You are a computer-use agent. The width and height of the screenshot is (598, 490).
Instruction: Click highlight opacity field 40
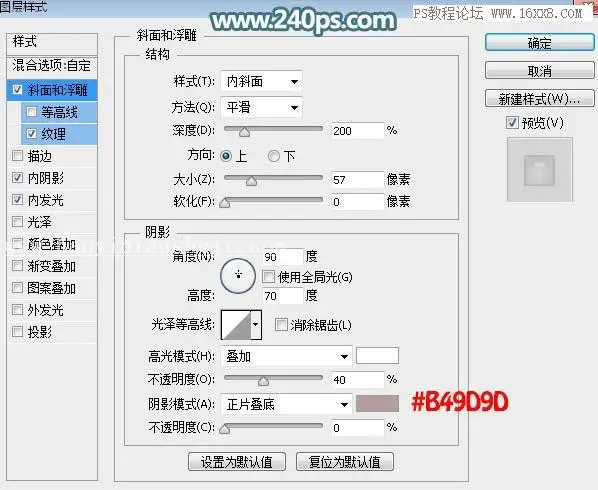[x=357, y=379]
